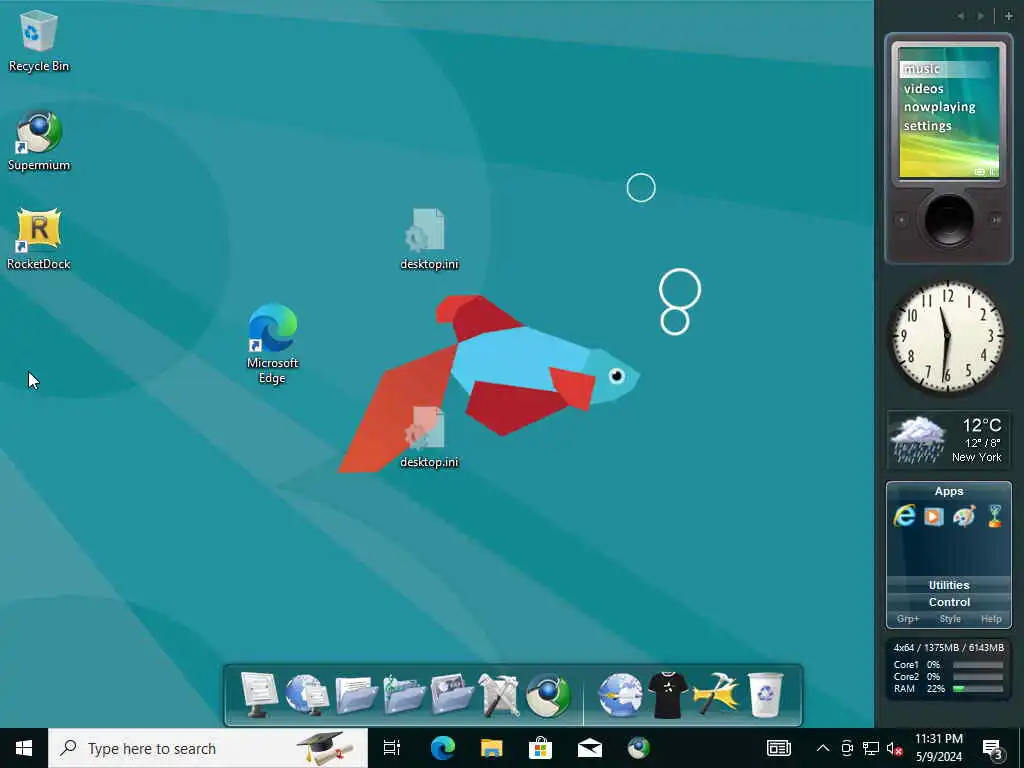Expand the Apps group header in launcher gadget
The image size is (1024, 768).
click(x=949, y=491)
